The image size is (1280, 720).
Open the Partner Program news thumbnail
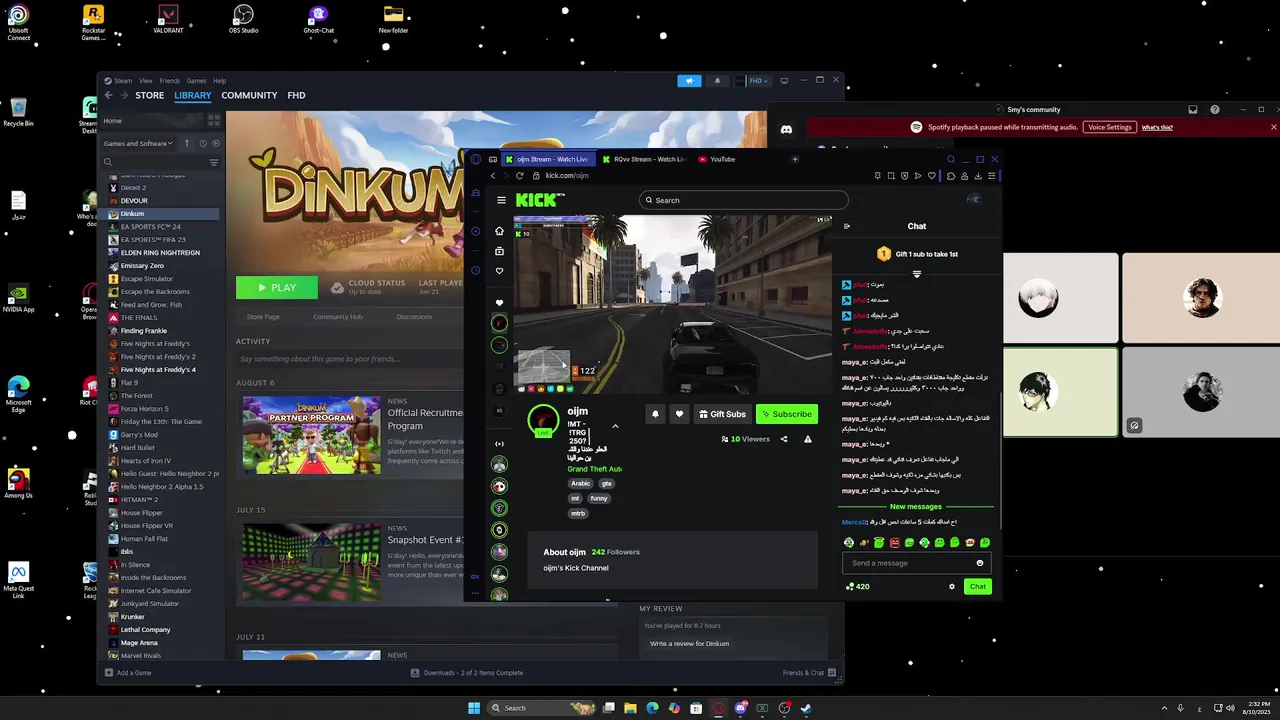(311, 435)
